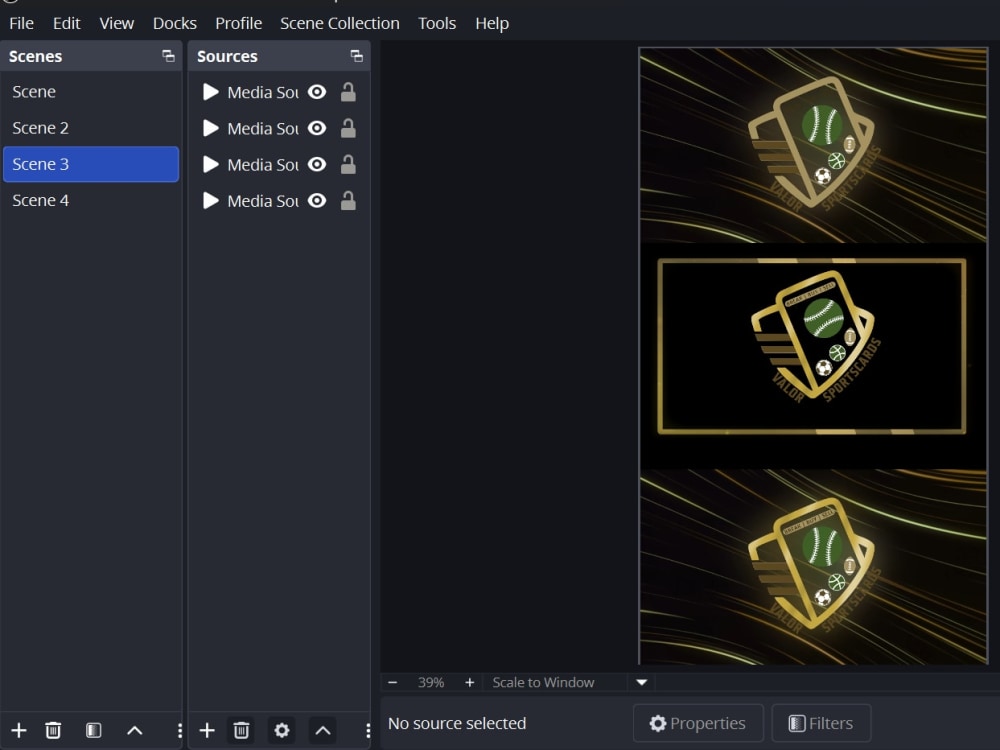Open Sources toolbar overflow dots
The width and height of the screenshot is (1000, 750).
(x=367, y=730)
